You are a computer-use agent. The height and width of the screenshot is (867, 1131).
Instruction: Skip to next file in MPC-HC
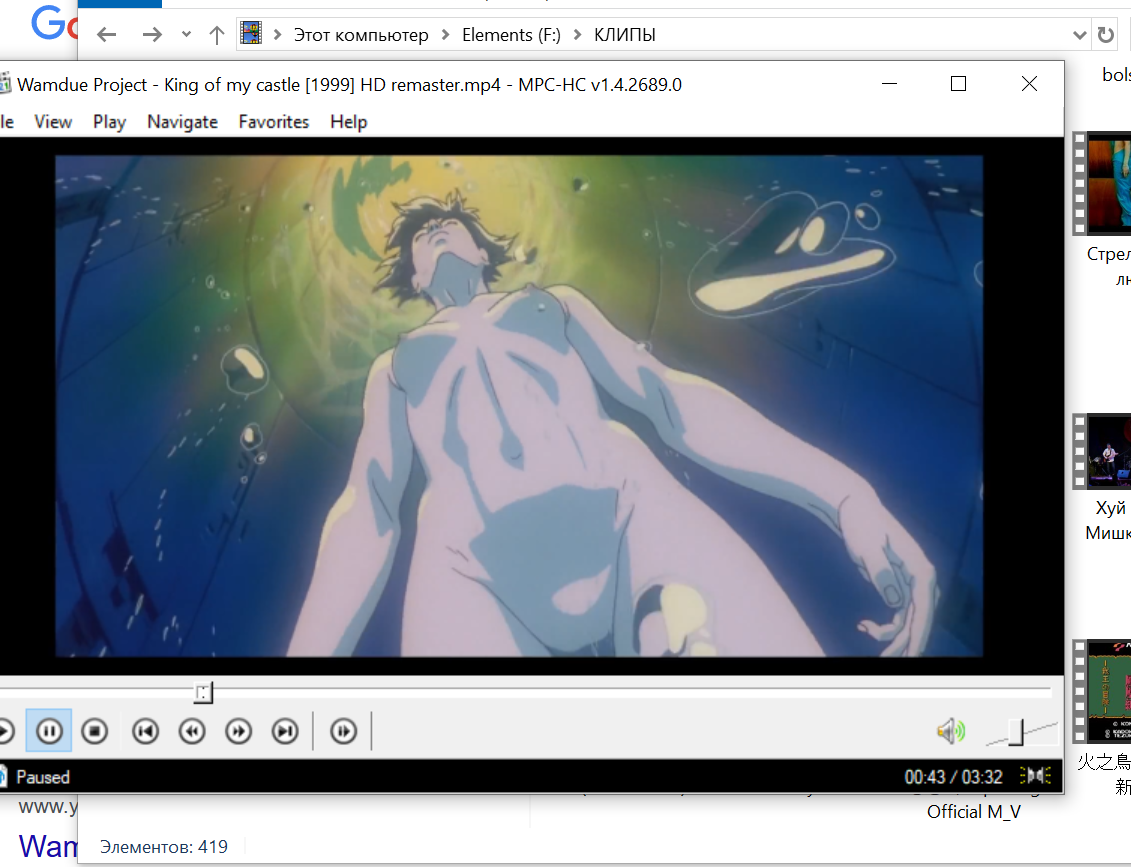(285, 731)
